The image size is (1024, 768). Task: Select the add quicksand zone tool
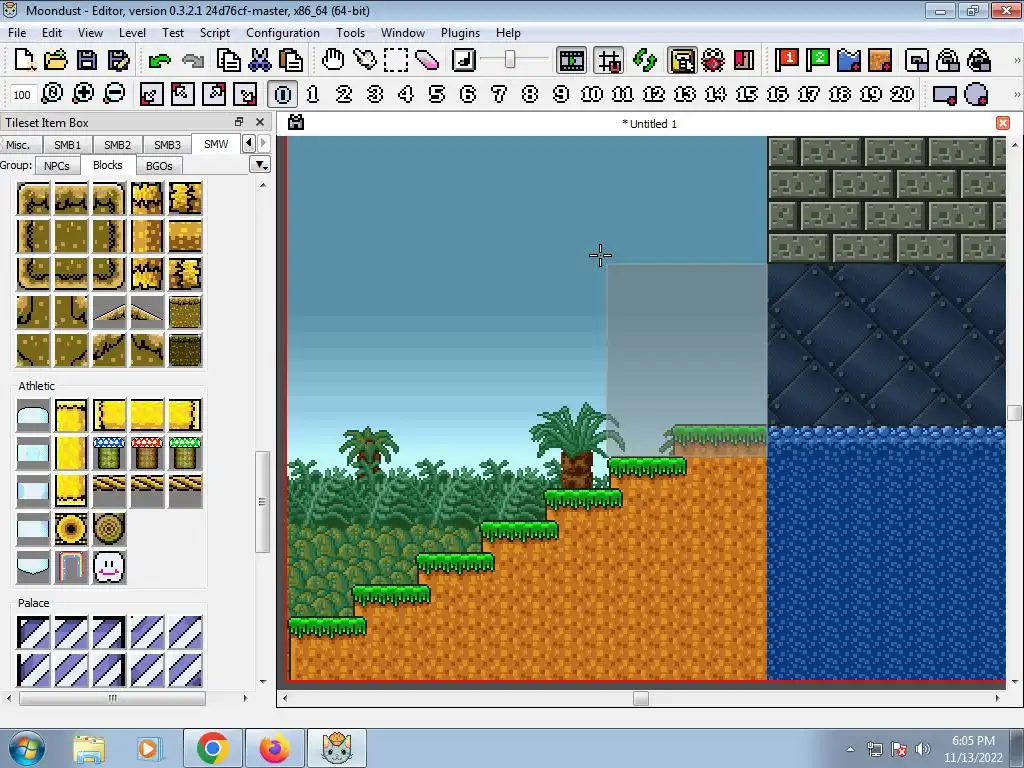(880, 61)
